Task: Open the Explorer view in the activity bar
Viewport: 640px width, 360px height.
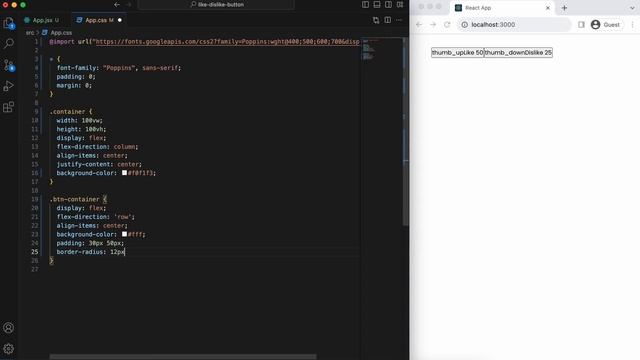Action: tap(9, 23)
